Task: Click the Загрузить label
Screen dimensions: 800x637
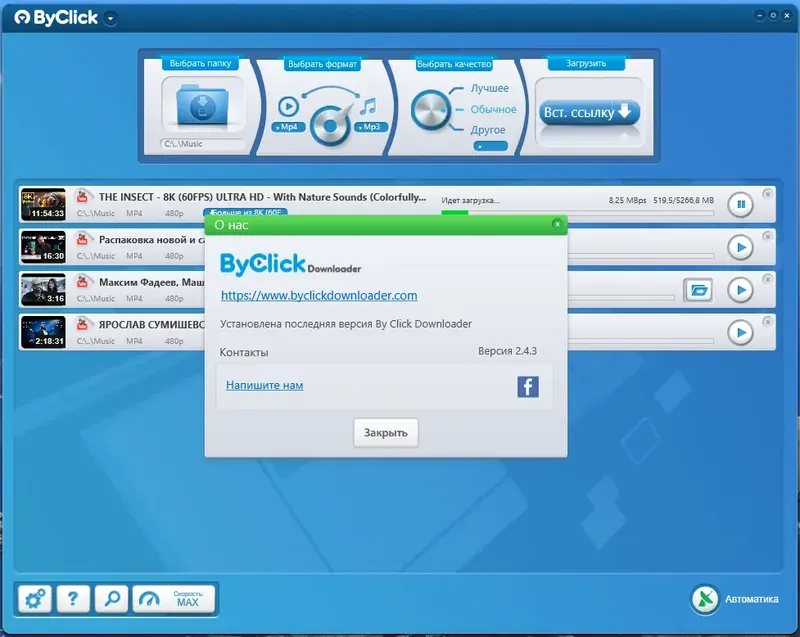Action: pyautogui.click(x=586, y=63)
